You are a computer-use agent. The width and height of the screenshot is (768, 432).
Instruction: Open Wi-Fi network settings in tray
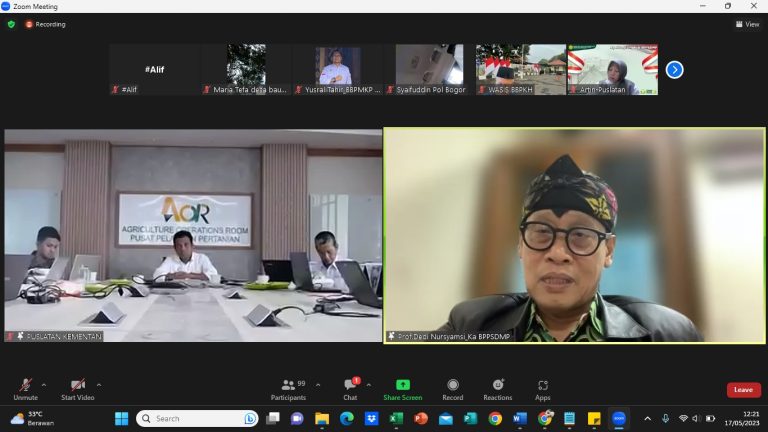pos(683,418)
